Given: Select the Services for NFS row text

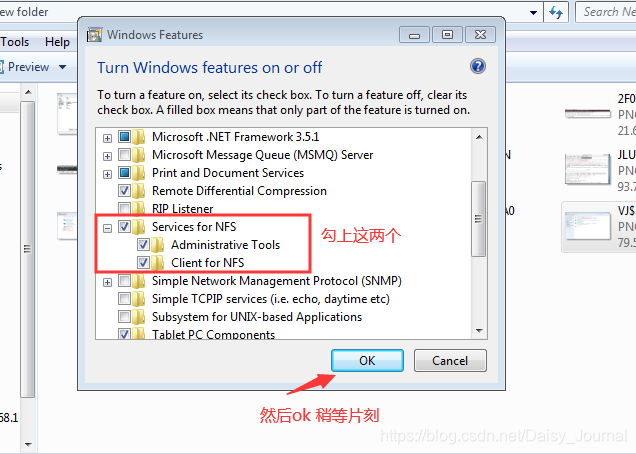Looking at the screenshot, I should click(x=194, y=227).
